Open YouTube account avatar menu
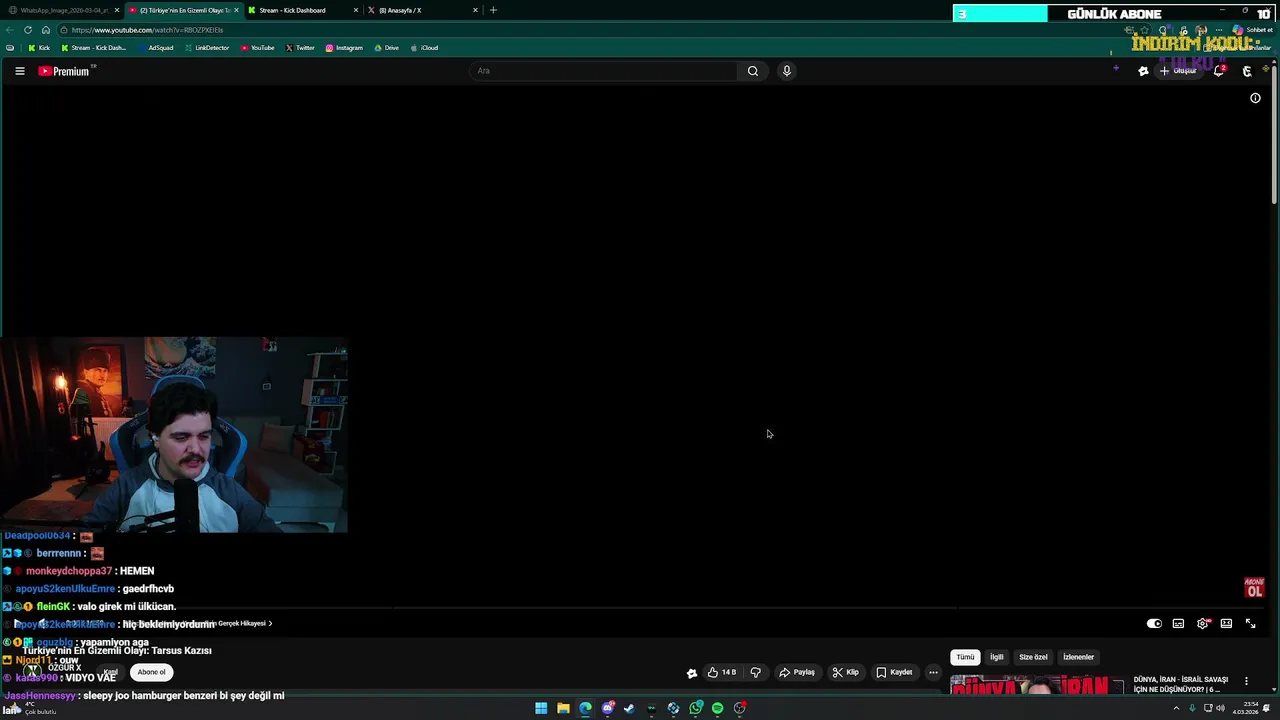The image size is (1280, 720). tap(1247, 71)
